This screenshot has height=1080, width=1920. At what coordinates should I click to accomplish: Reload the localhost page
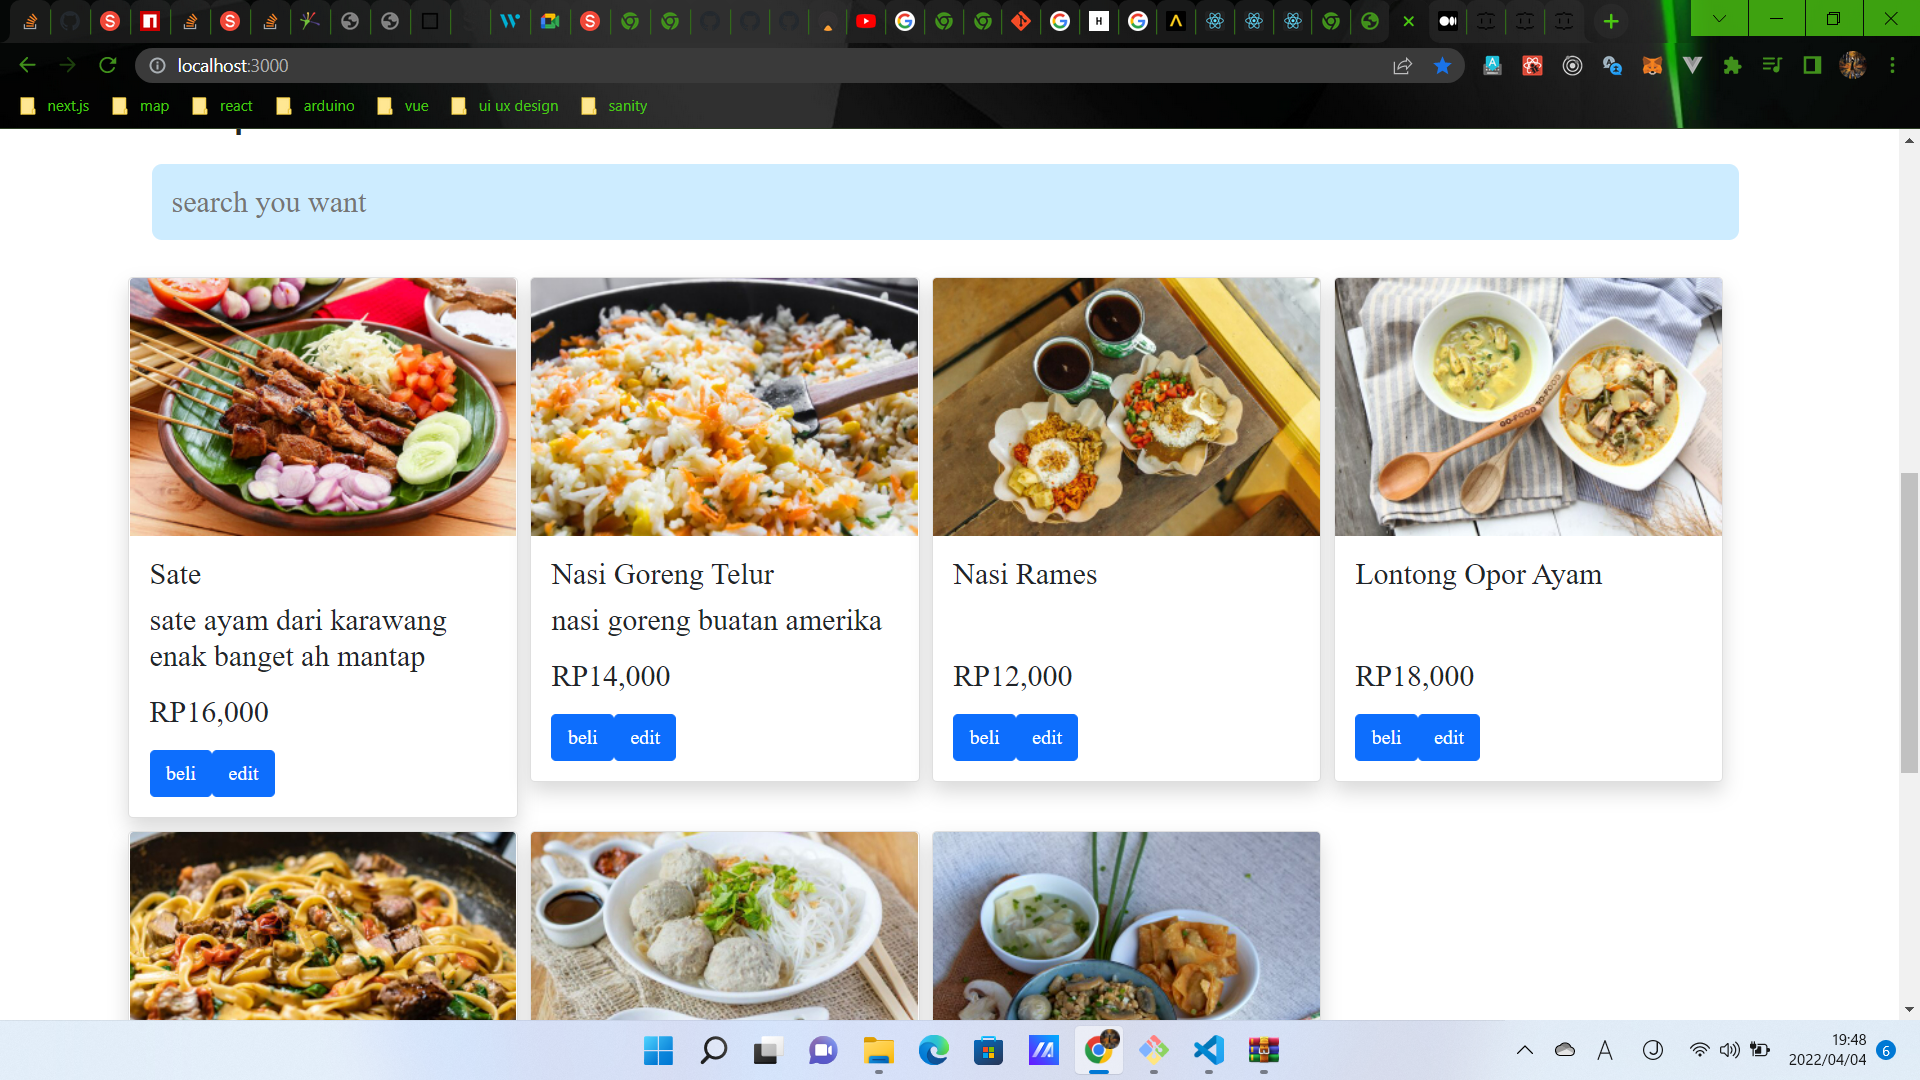click(x=108, y=65)
